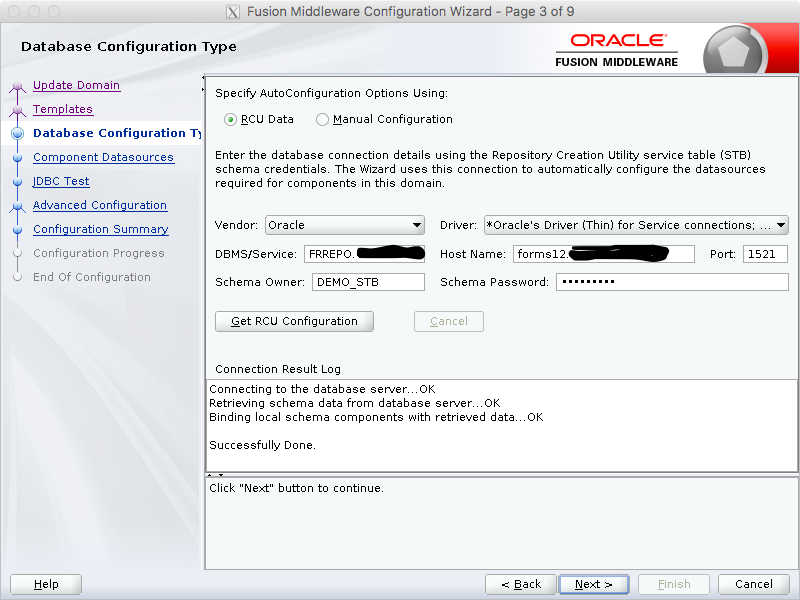Screen dimensions: 800x600
Task: Click Next to continue the wizard
Action: point(594,584)
